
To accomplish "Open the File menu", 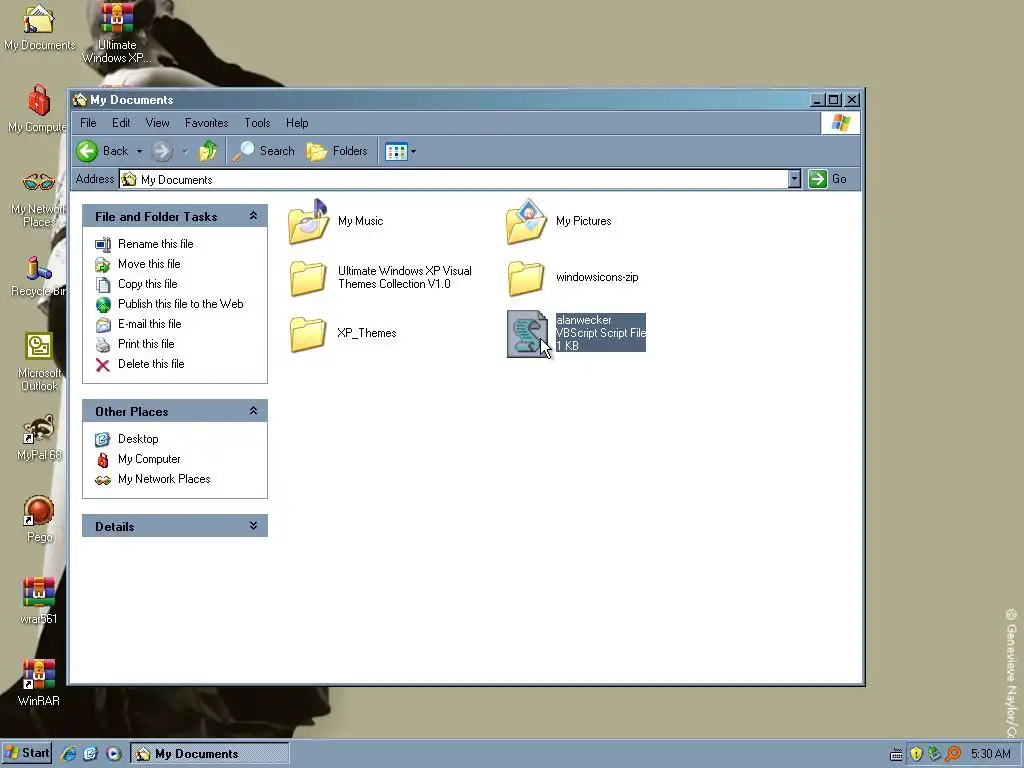I will tap(88, 123).
